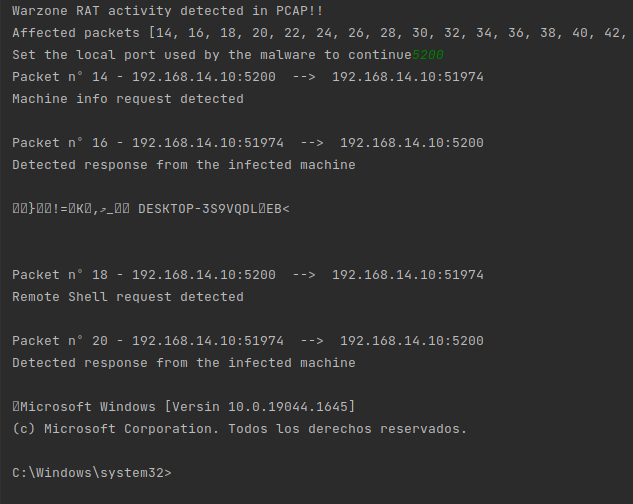The height and width of the screenshot is (504, 633).
Task: Click the Packet n° 14 line
Action: [248, 77]
